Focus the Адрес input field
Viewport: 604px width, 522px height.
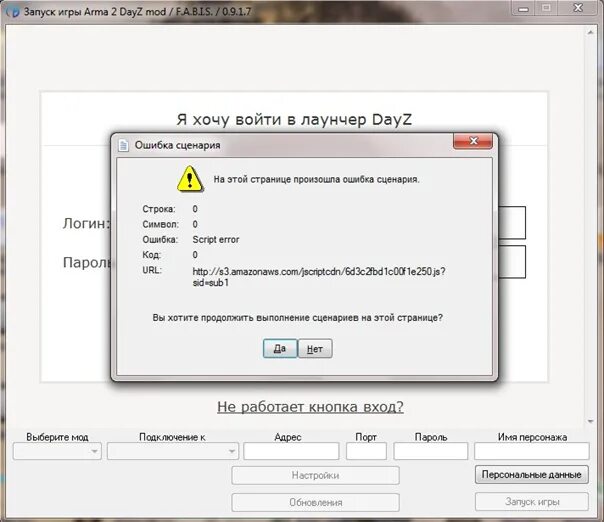pos(291,451)
